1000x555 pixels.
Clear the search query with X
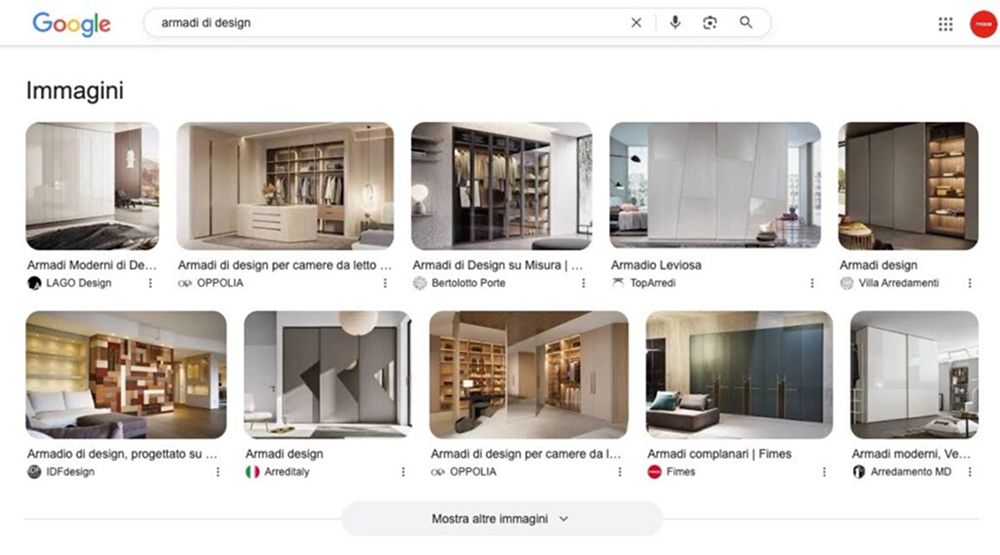(x=636, y=23)
